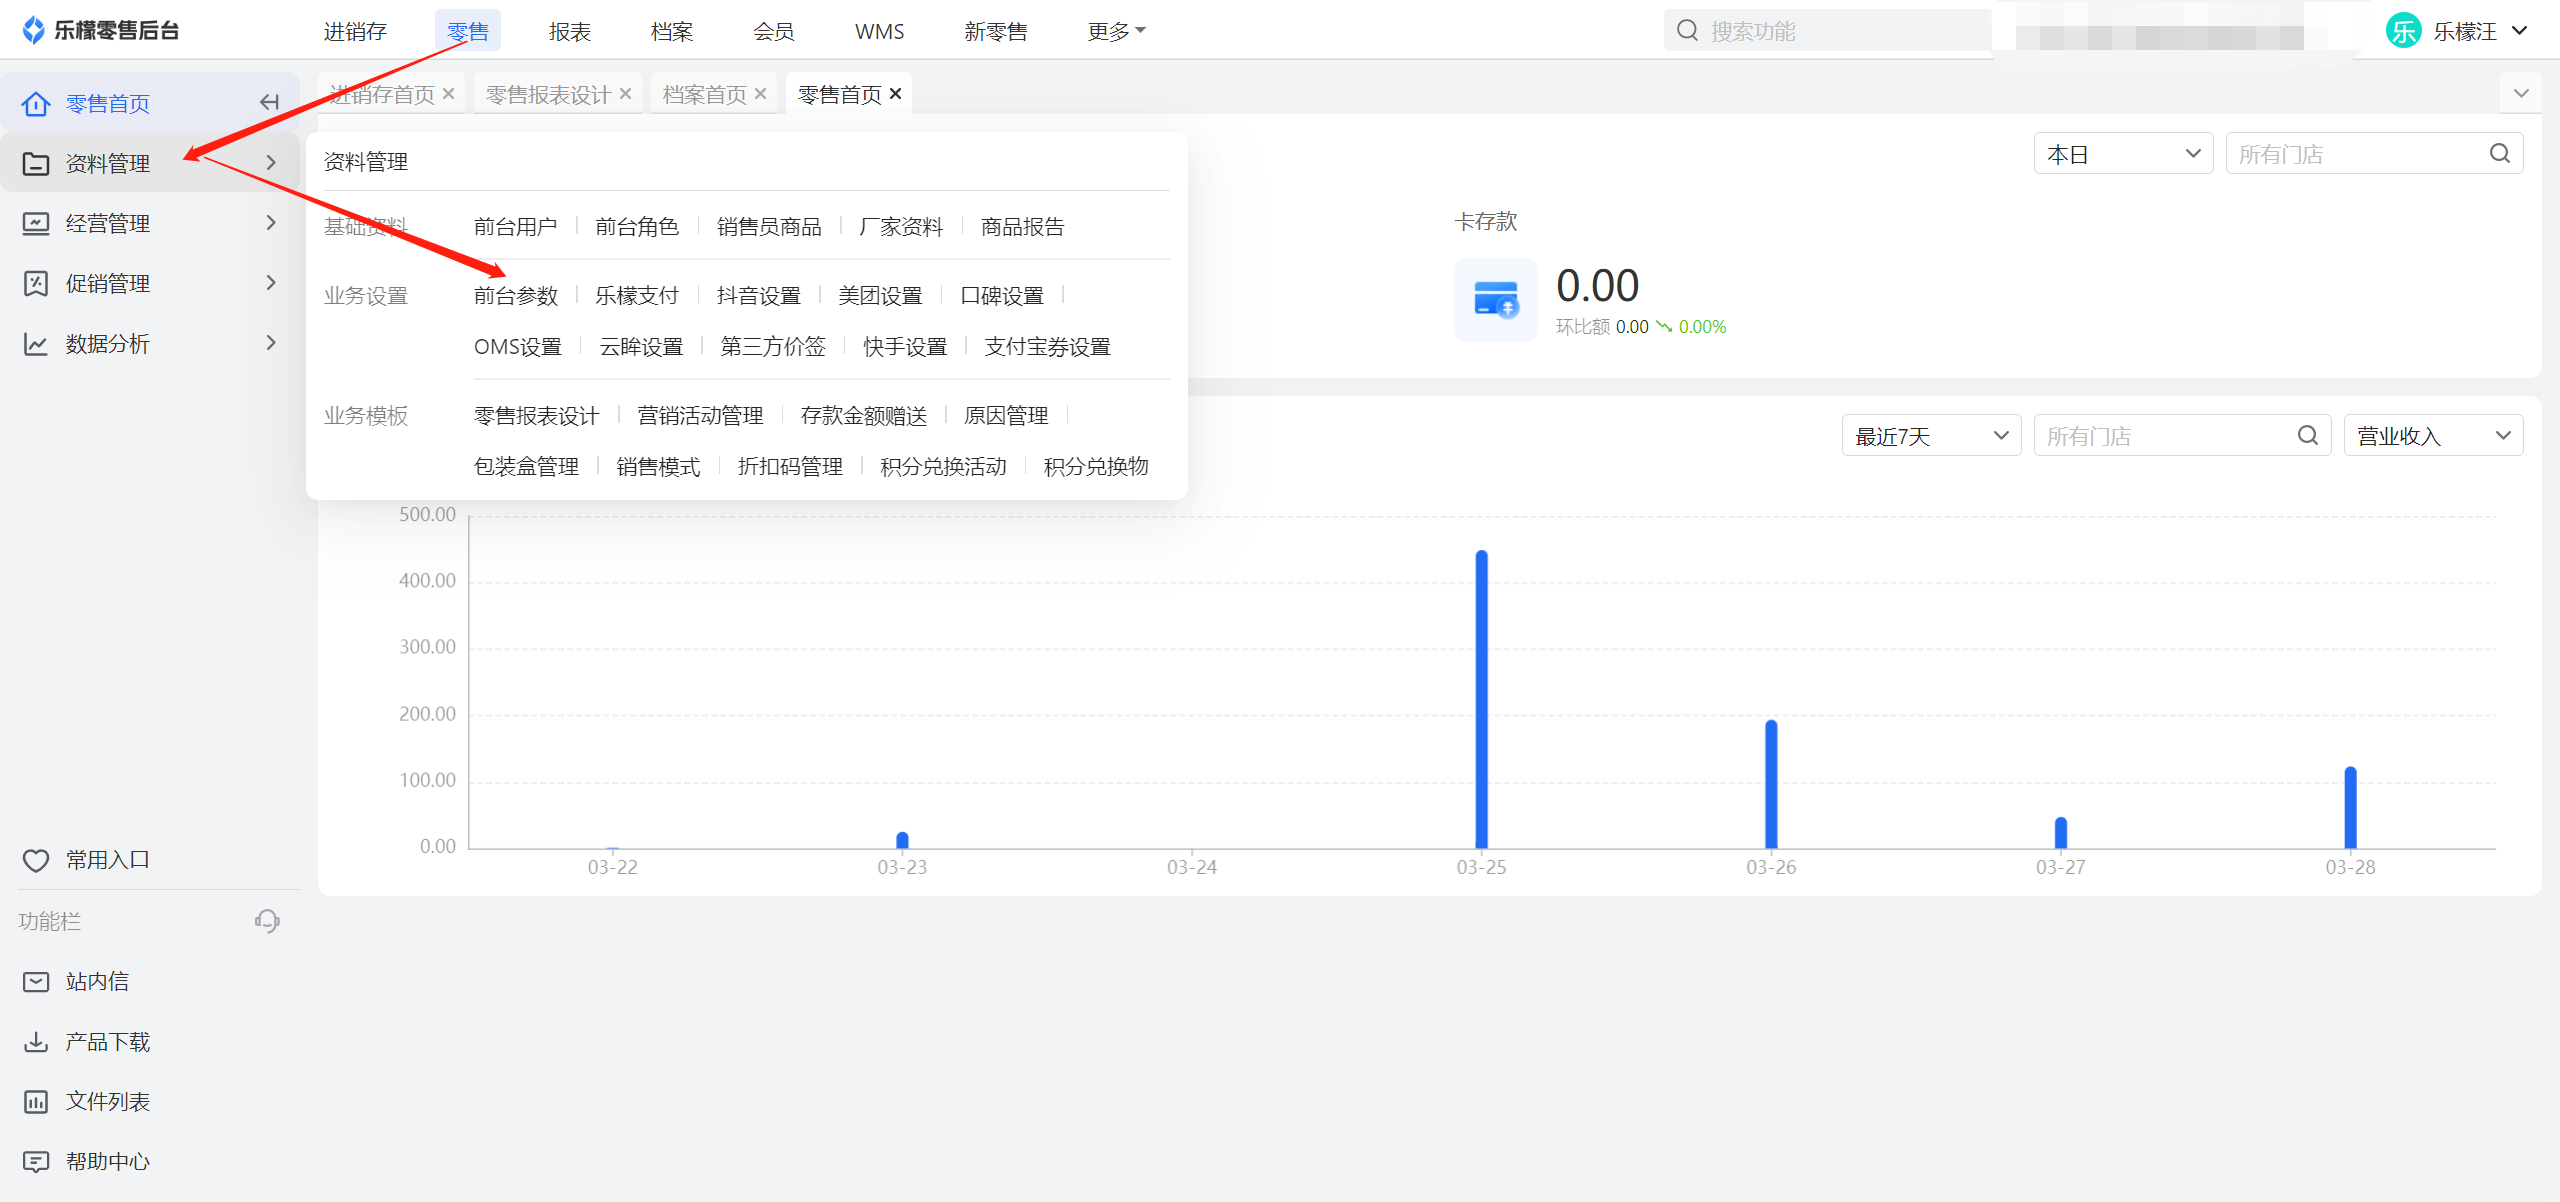2560x1202 pixels.
Task: Click the customer service headset icon
Action: (267, 920)
